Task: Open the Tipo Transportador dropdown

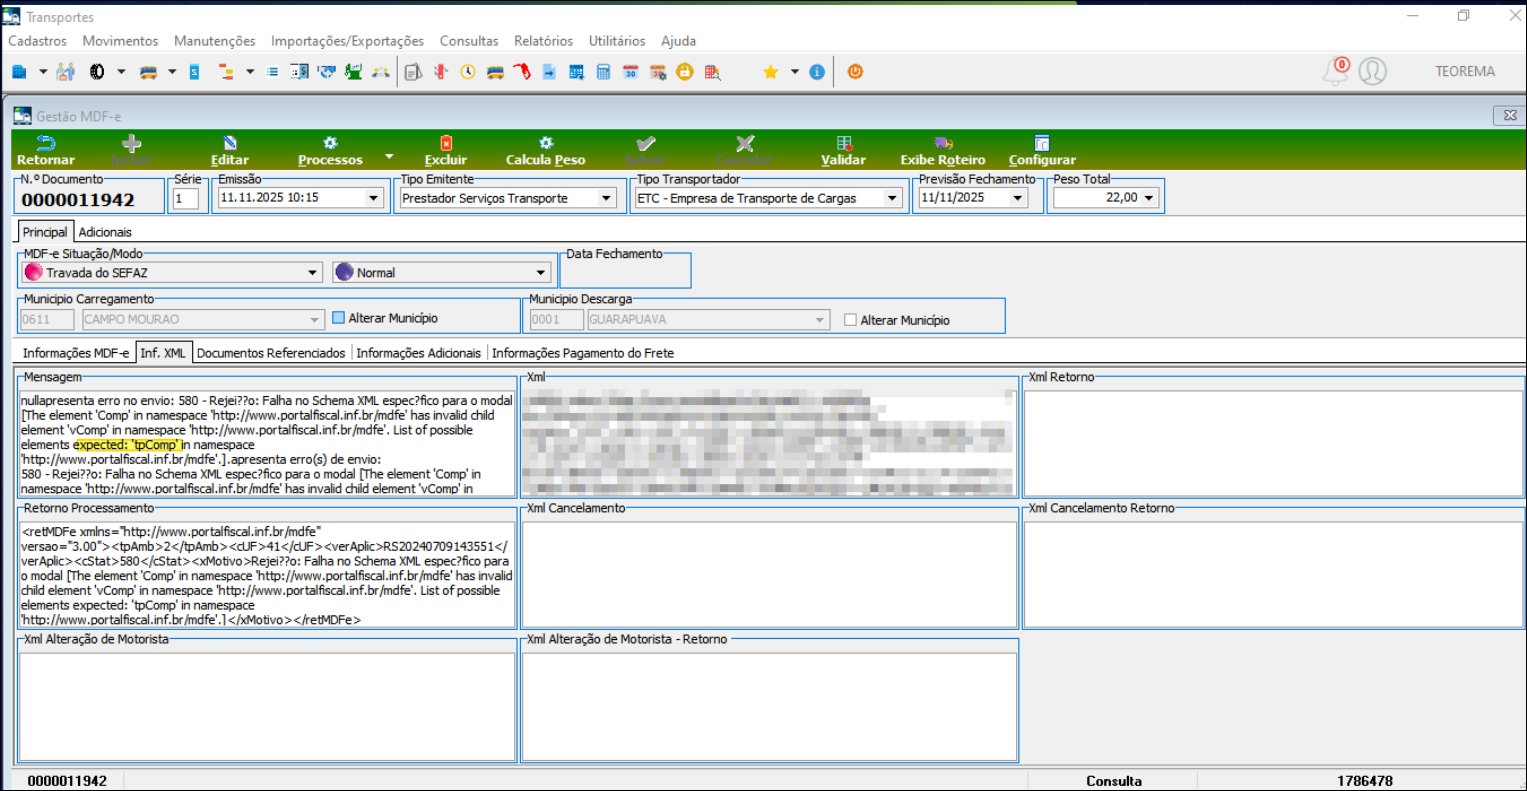Action: tap(892, 198)
